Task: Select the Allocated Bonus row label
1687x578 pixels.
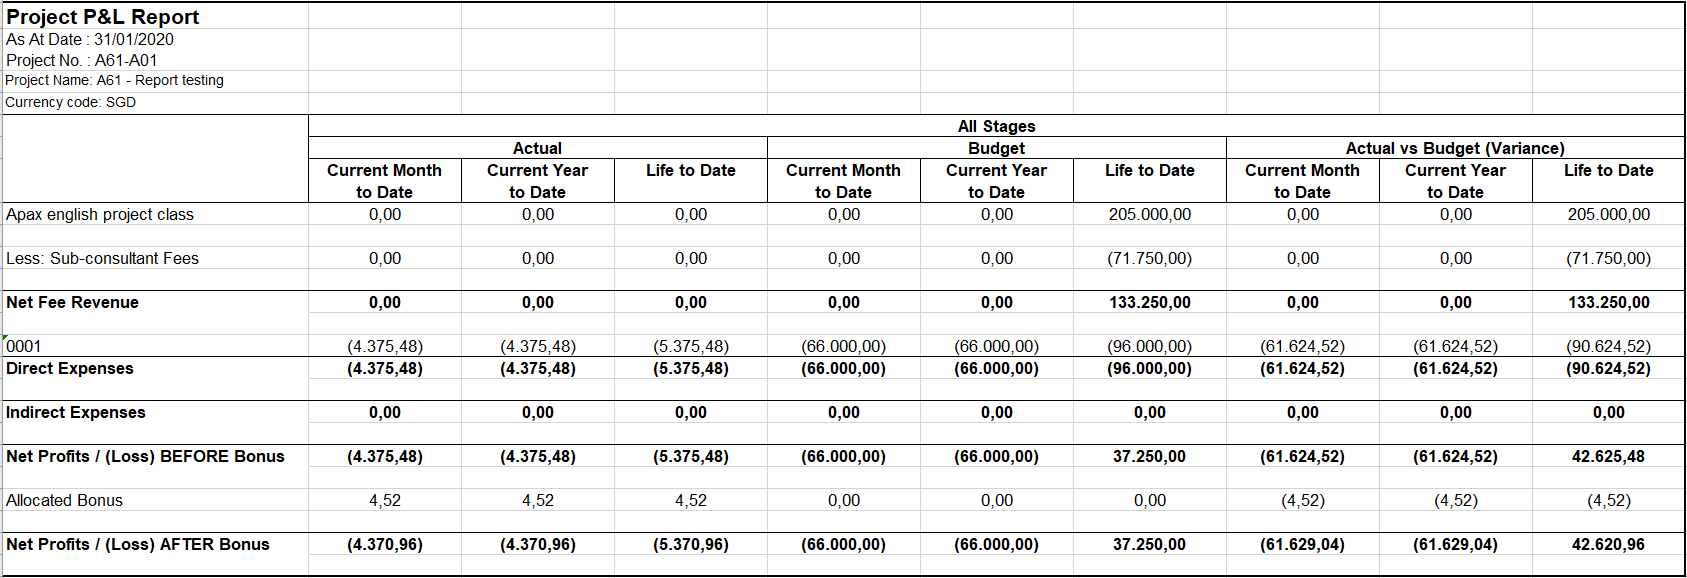Action: tap(65, 500)
